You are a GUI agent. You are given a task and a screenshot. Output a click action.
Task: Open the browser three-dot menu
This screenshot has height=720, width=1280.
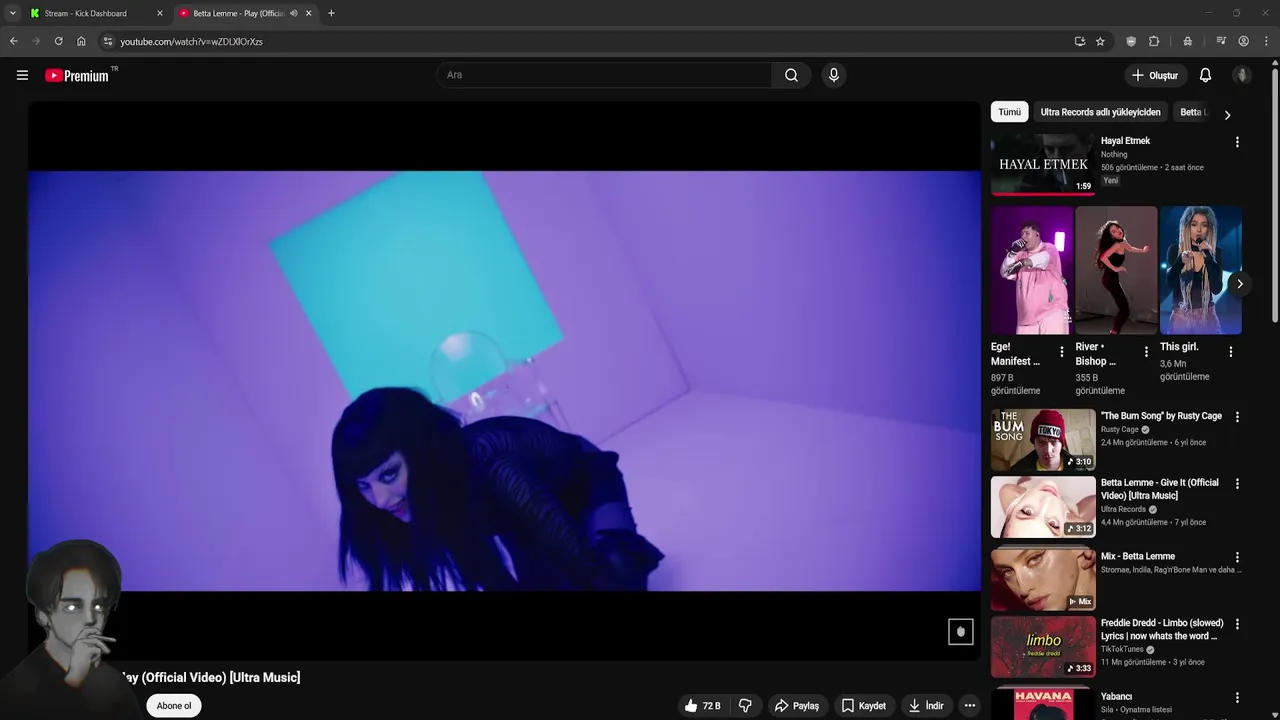point(1266,41)
